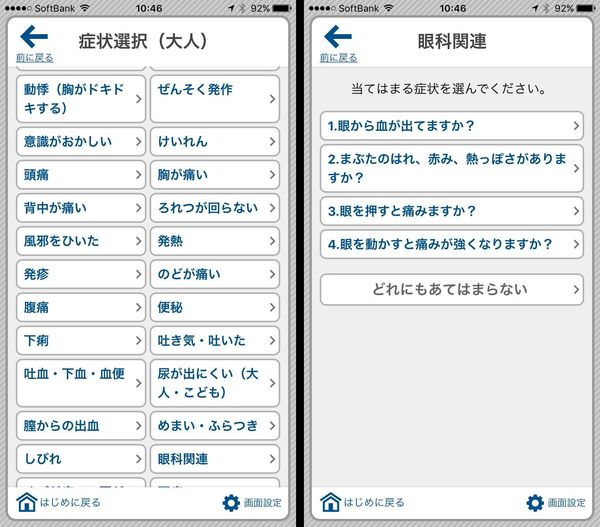Screen dimensions: 600x527
Task: Open gear 画面設定 on symptom list screen
Action: pyautogui.click(x=231, y=503)
